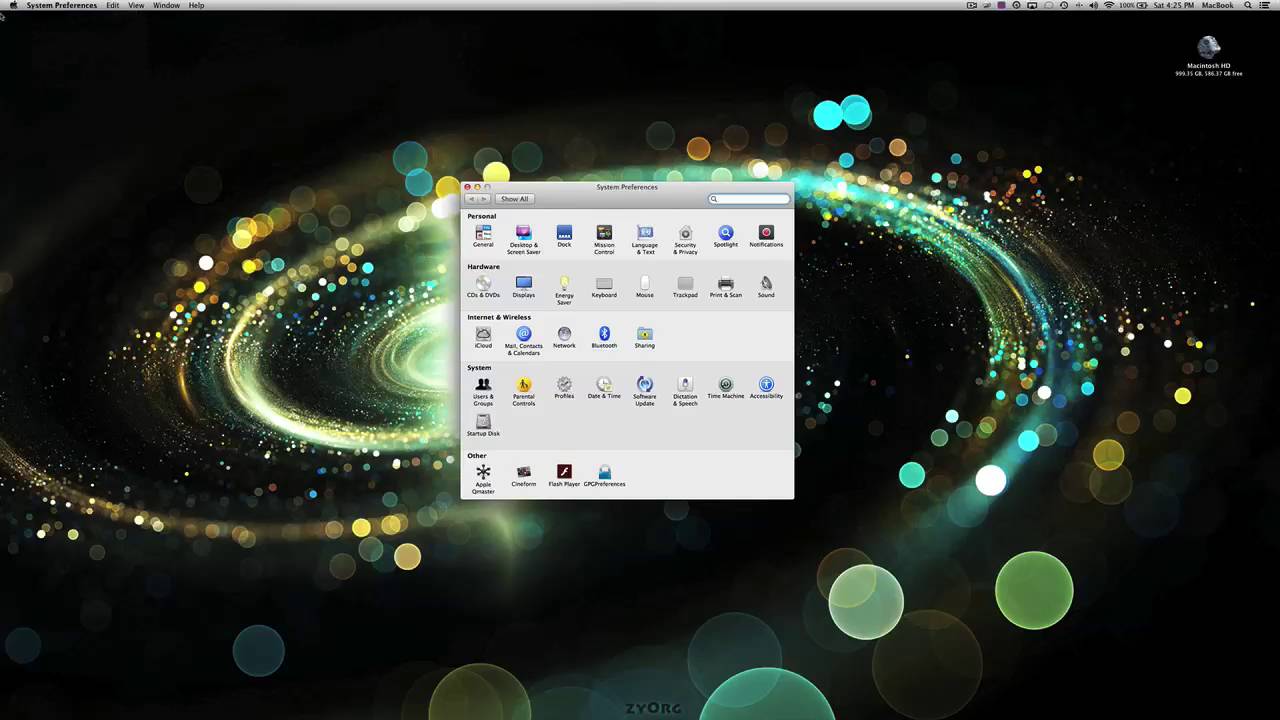Open Software Update preferences
1280x720 pixels.
coord(645,391)
